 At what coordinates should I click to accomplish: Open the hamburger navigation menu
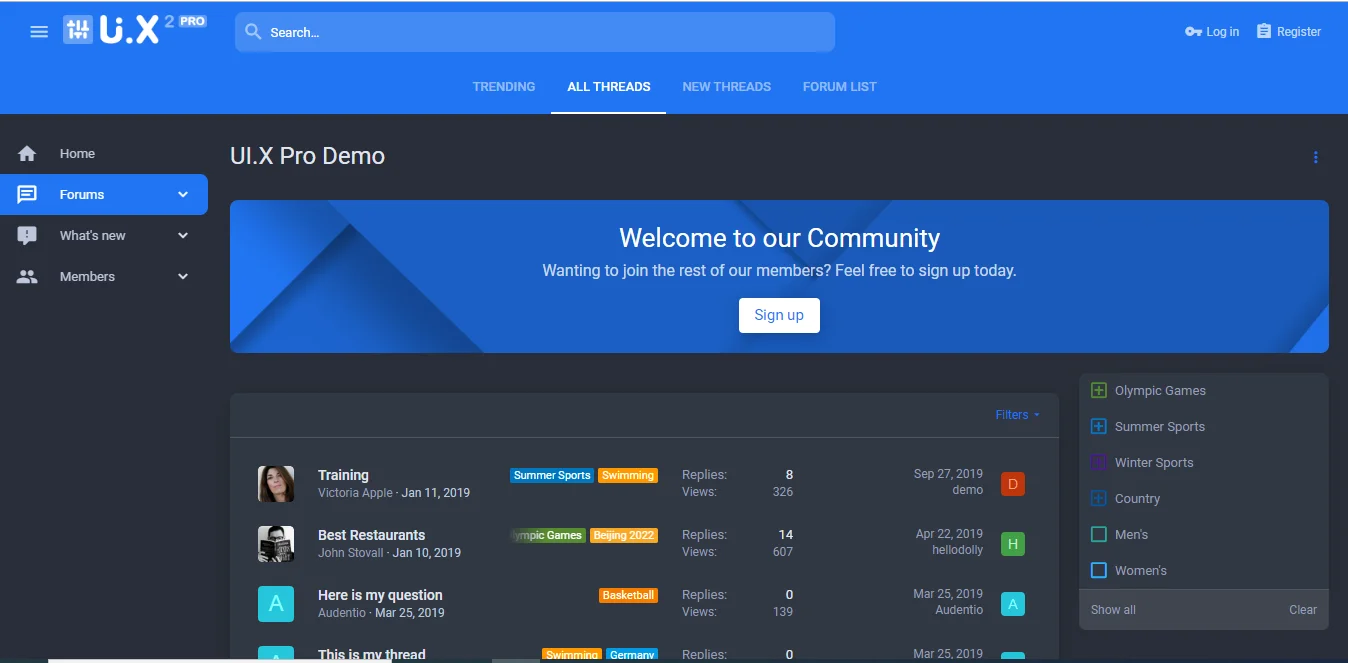click(39, 32)
